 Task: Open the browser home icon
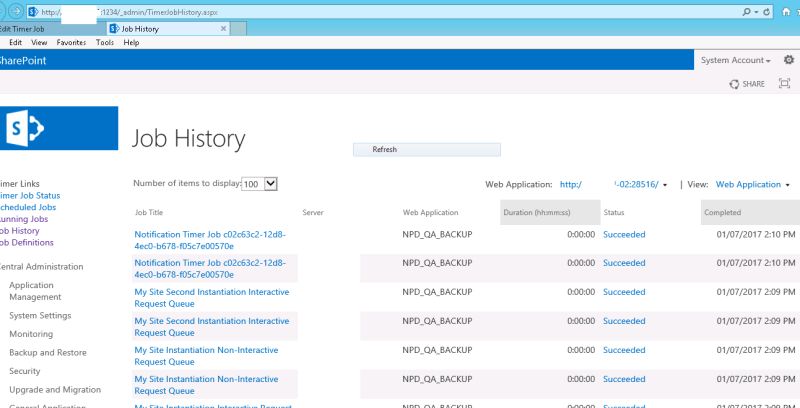pos(786,12)
